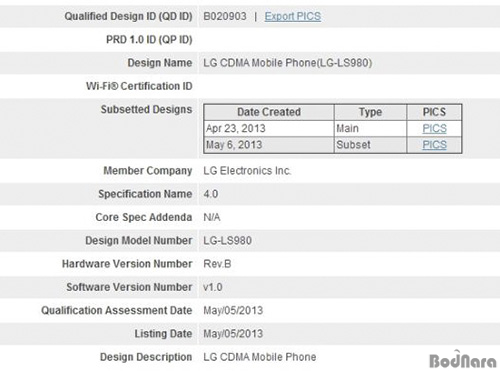This screenshot has width=500, height=371.
Task: Click the Specification Name value 4.0
Action: pyautogui.click(x=211, y=194)
